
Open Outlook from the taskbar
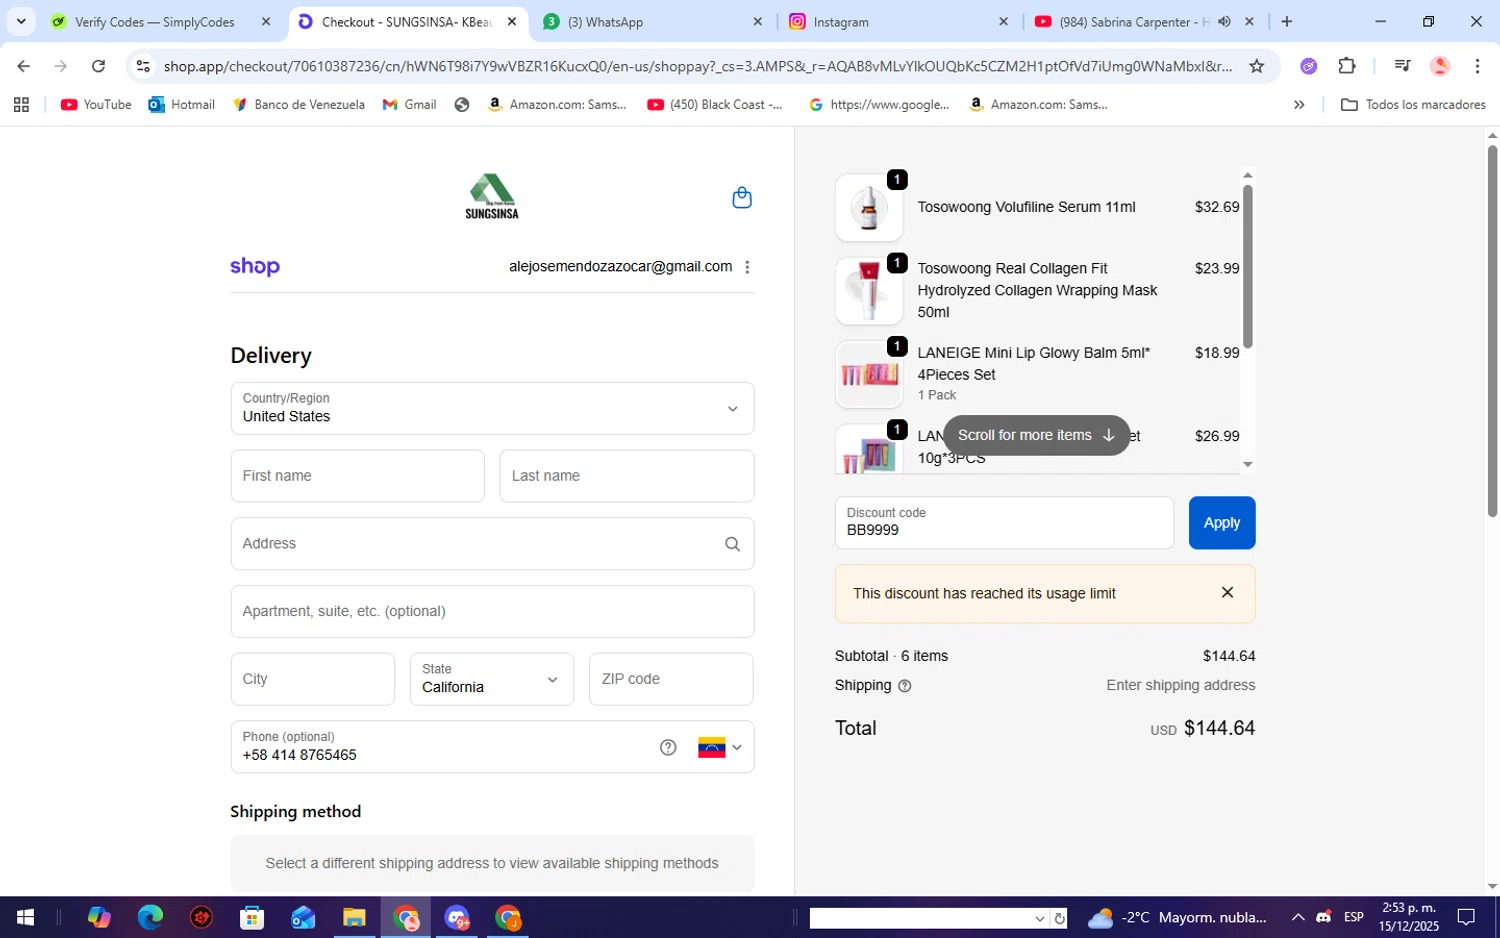[x=303, y=917]
